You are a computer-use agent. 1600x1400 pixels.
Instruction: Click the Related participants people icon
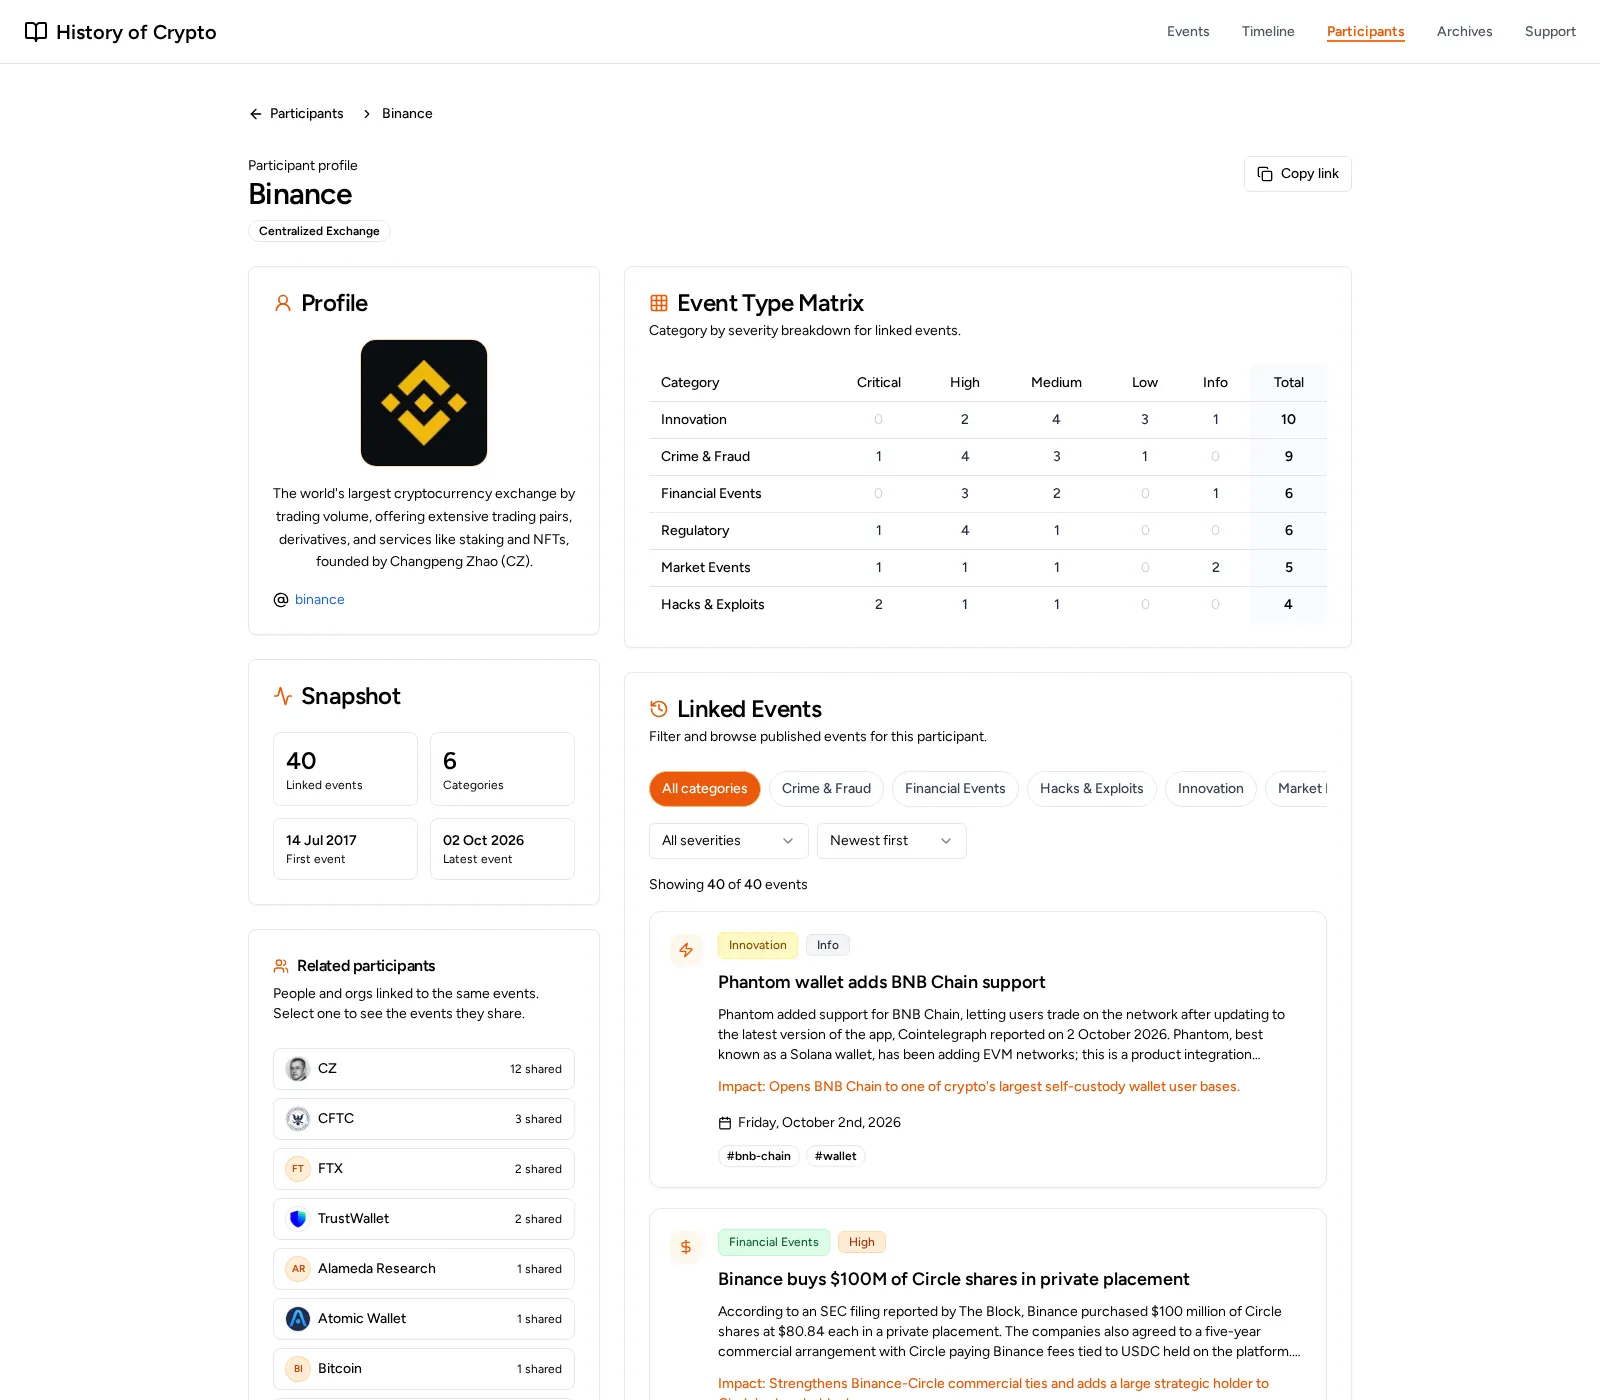[281, 966]
